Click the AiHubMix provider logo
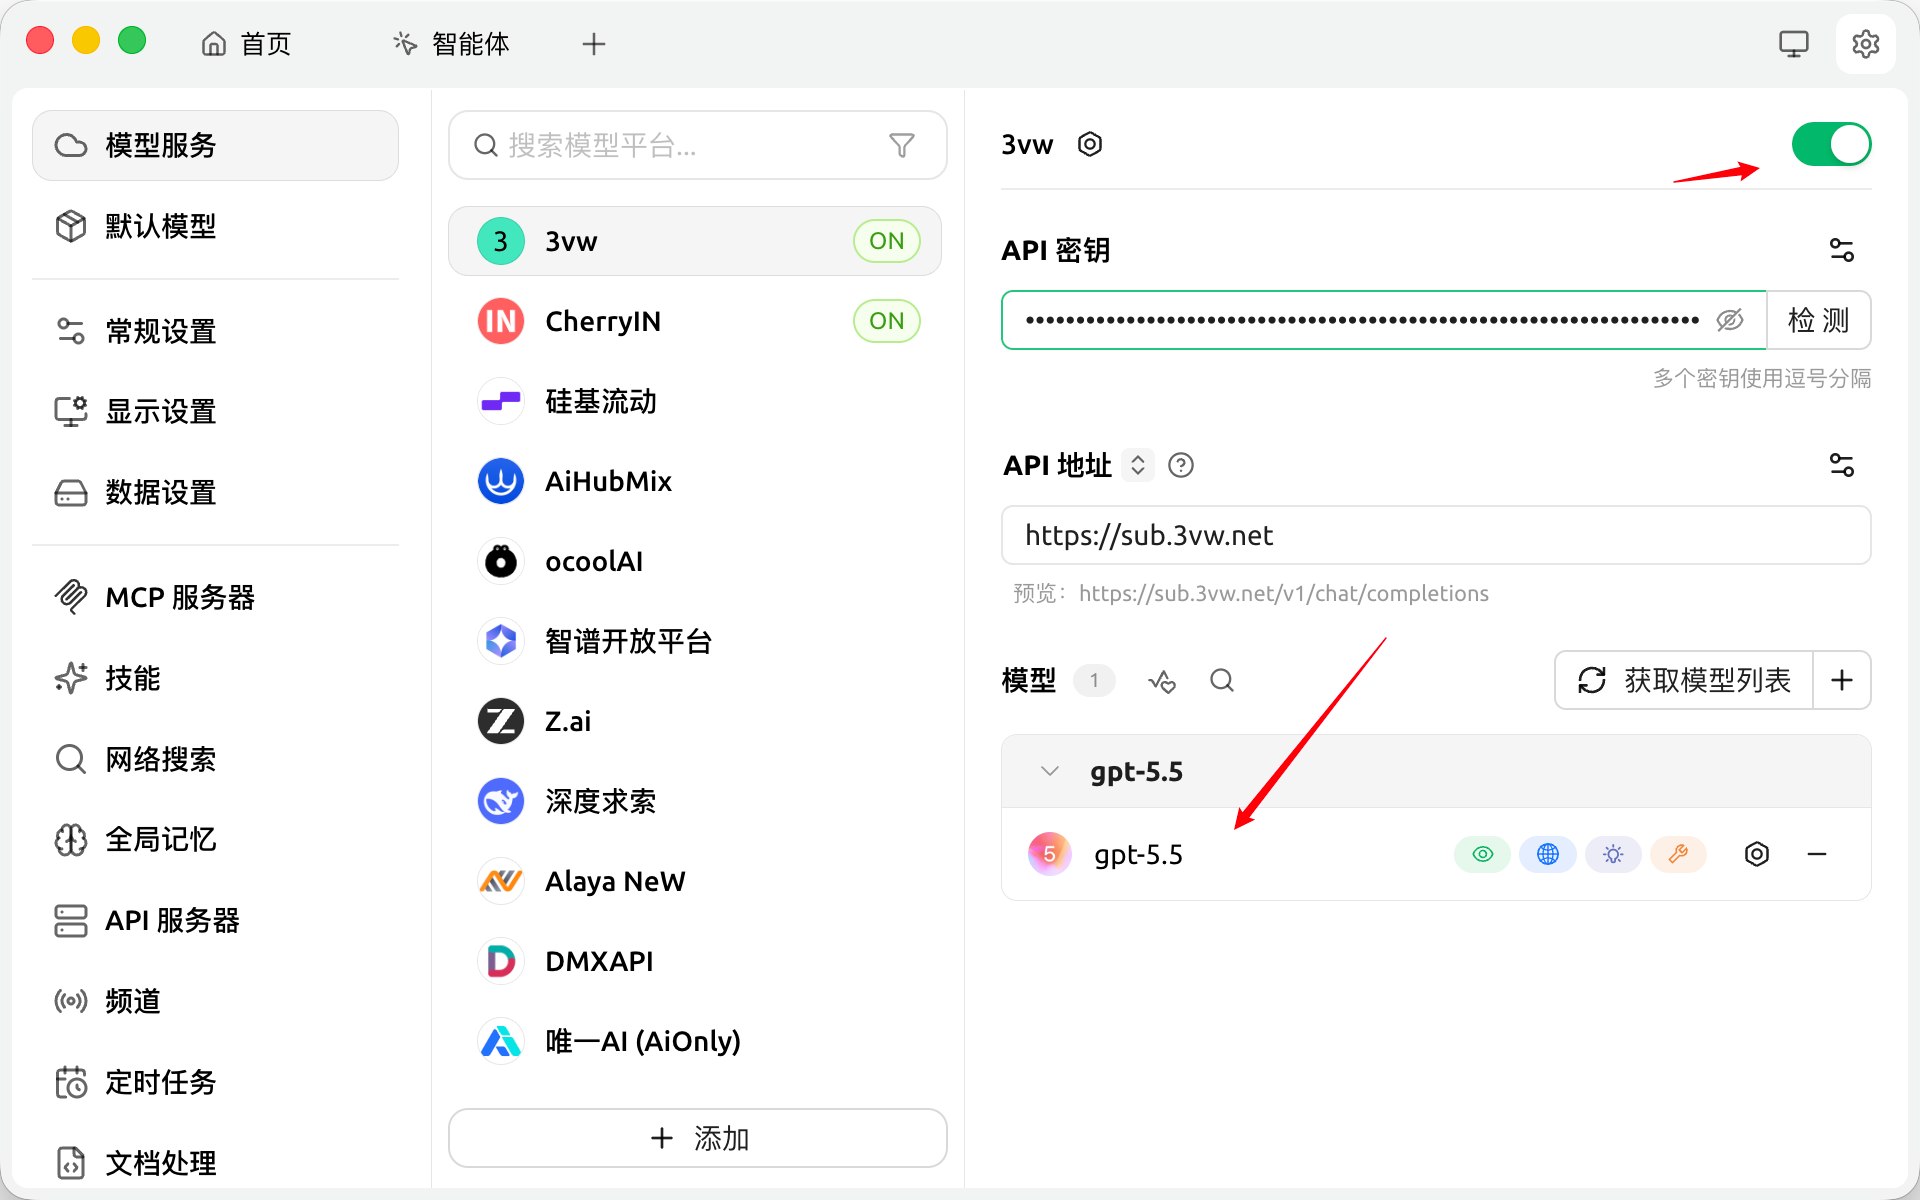 [x=500, y=481]
